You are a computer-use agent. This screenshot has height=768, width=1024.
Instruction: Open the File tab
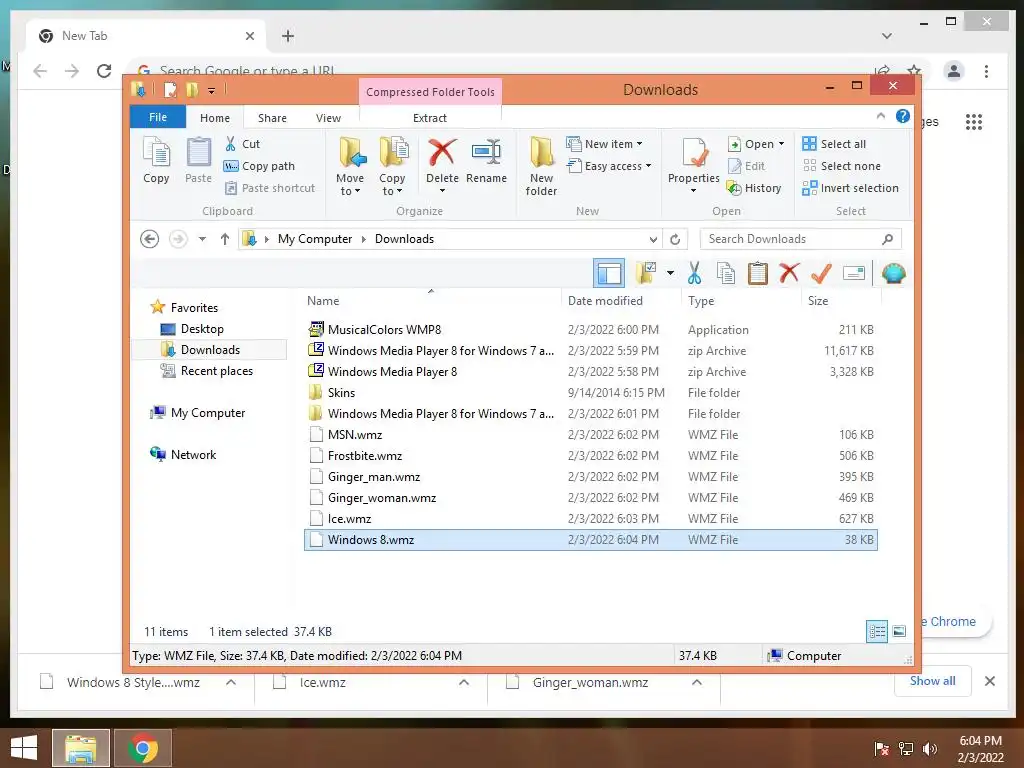coord(158,117)
